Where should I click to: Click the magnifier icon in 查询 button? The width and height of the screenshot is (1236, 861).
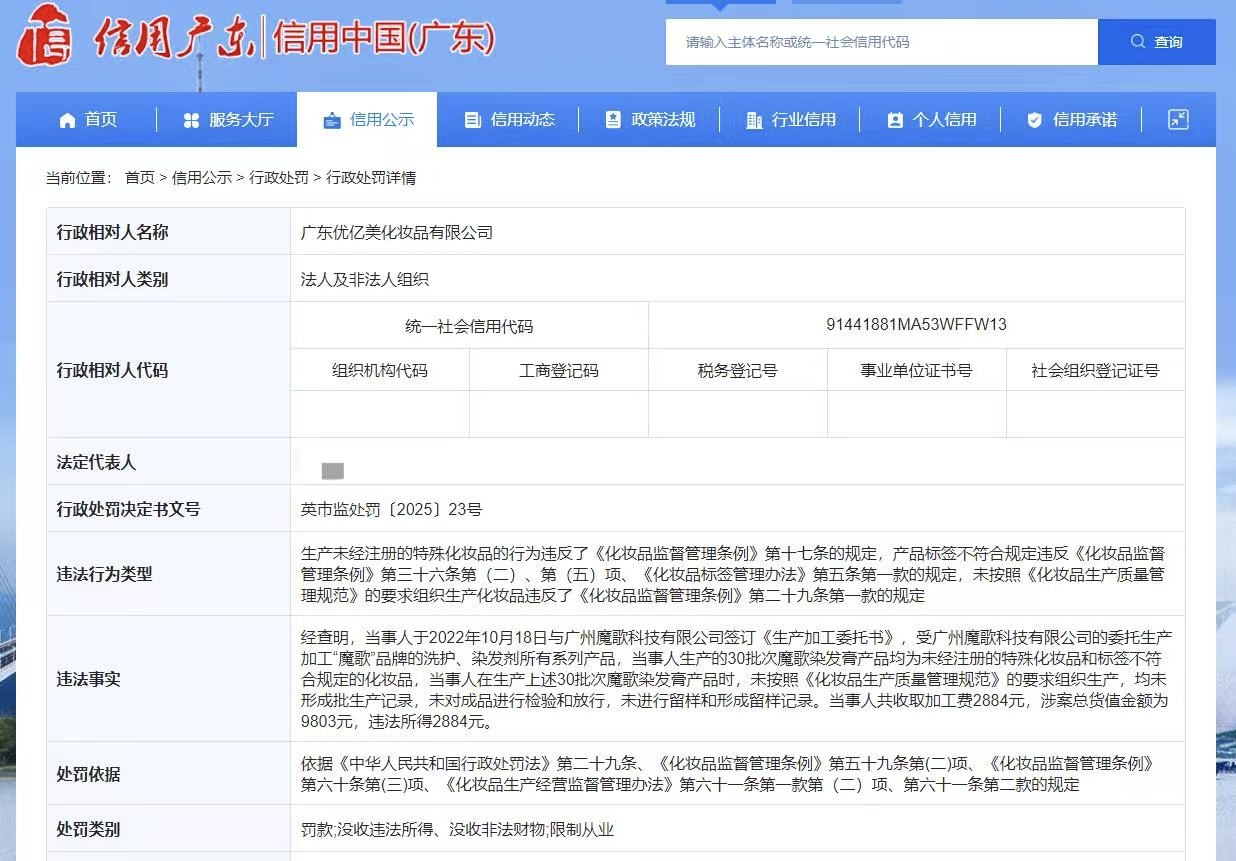click(x=1138, y=42)
